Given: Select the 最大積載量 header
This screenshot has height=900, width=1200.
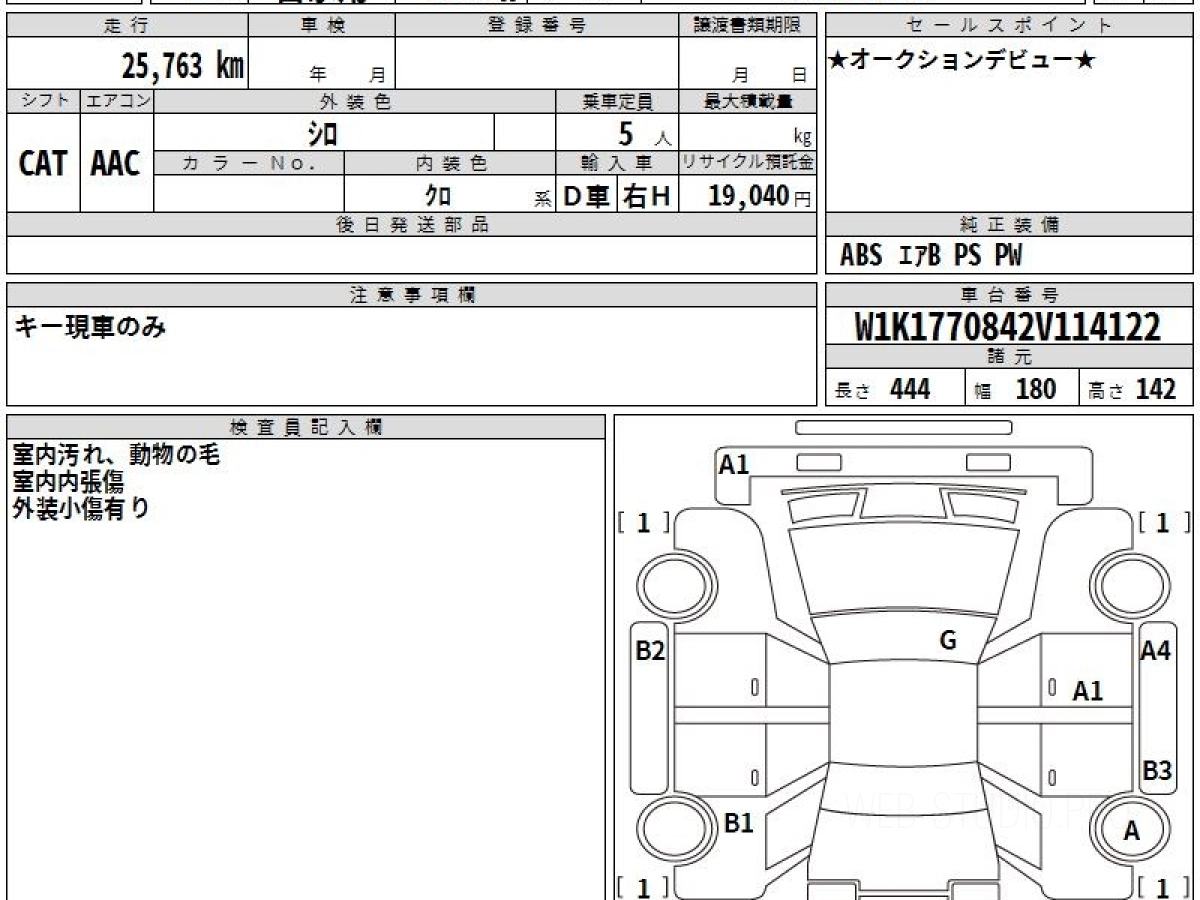Looking at the screenshot, I should pyautogui.click(x=747, y=101).
